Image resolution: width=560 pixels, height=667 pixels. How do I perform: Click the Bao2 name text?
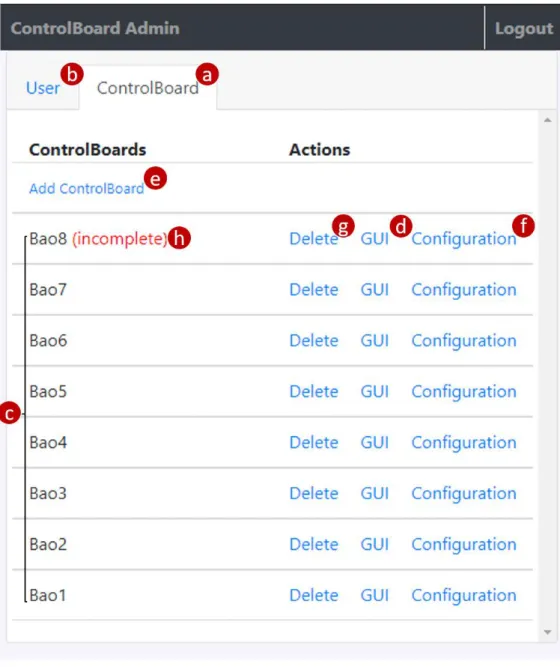click(x=48, y=544)
